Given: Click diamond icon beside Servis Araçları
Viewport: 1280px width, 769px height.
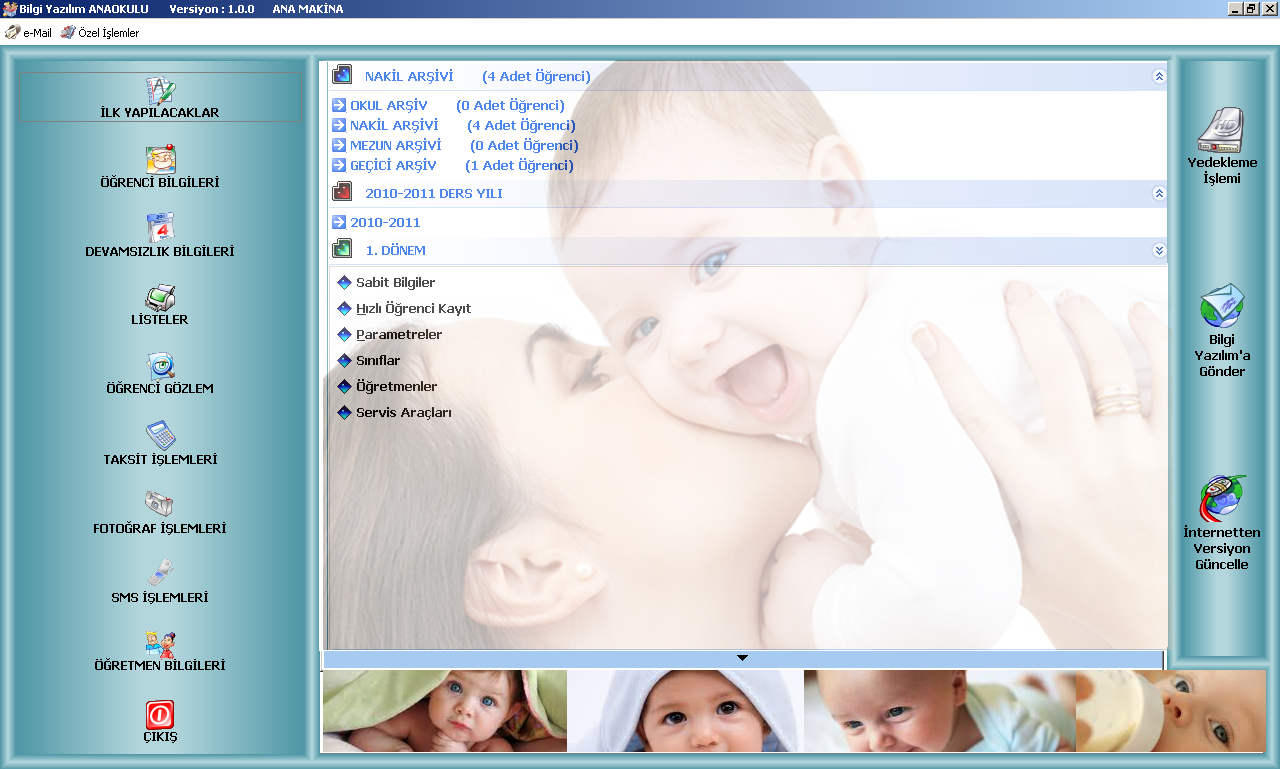Looking at the screenshot, I should tap(345, 413).
